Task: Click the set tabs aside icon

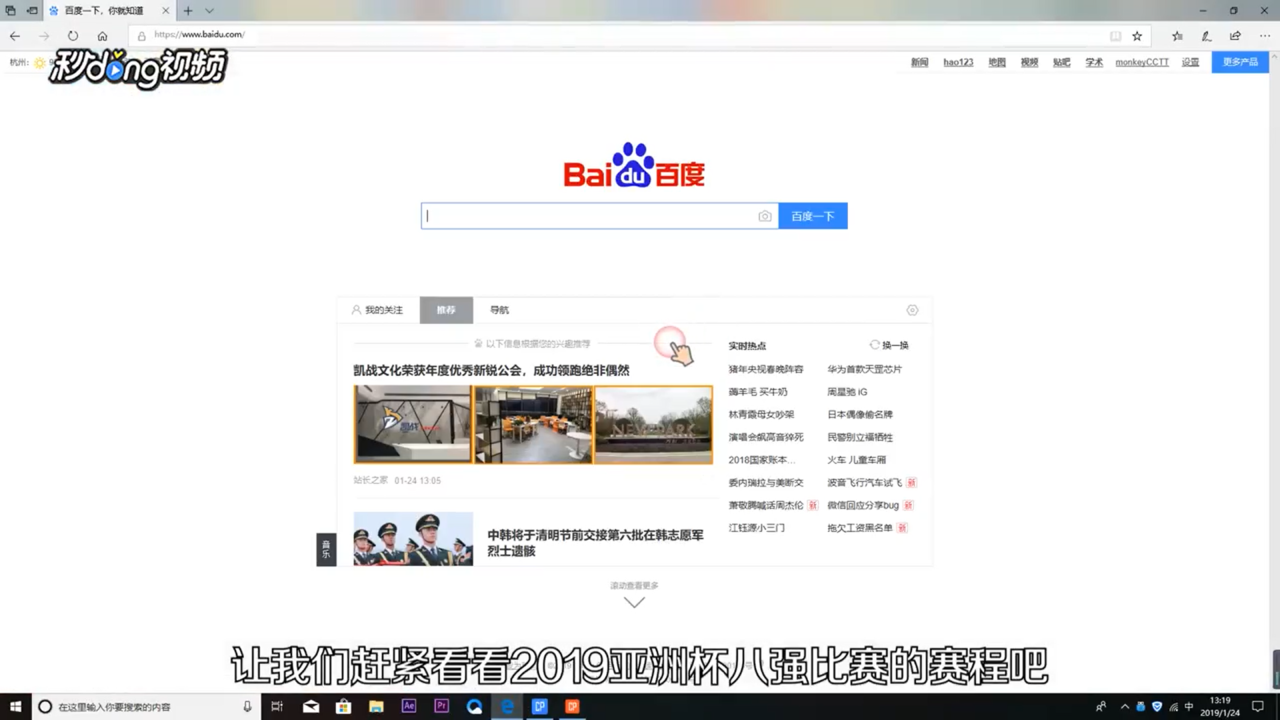Action: [x=32, y=11]
